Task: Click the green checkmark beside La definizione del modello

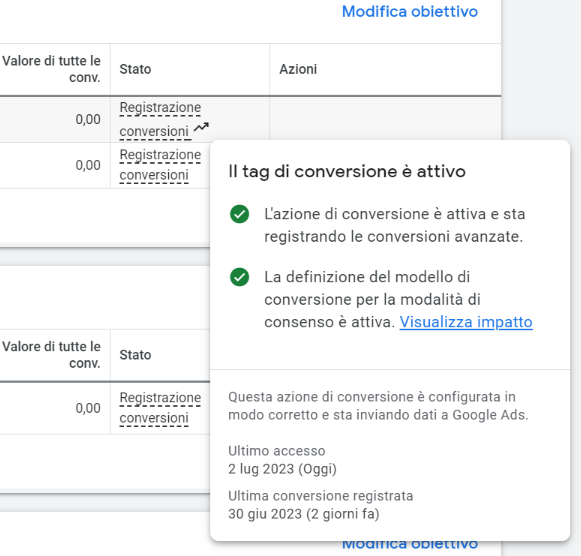Action: [239, 277]
